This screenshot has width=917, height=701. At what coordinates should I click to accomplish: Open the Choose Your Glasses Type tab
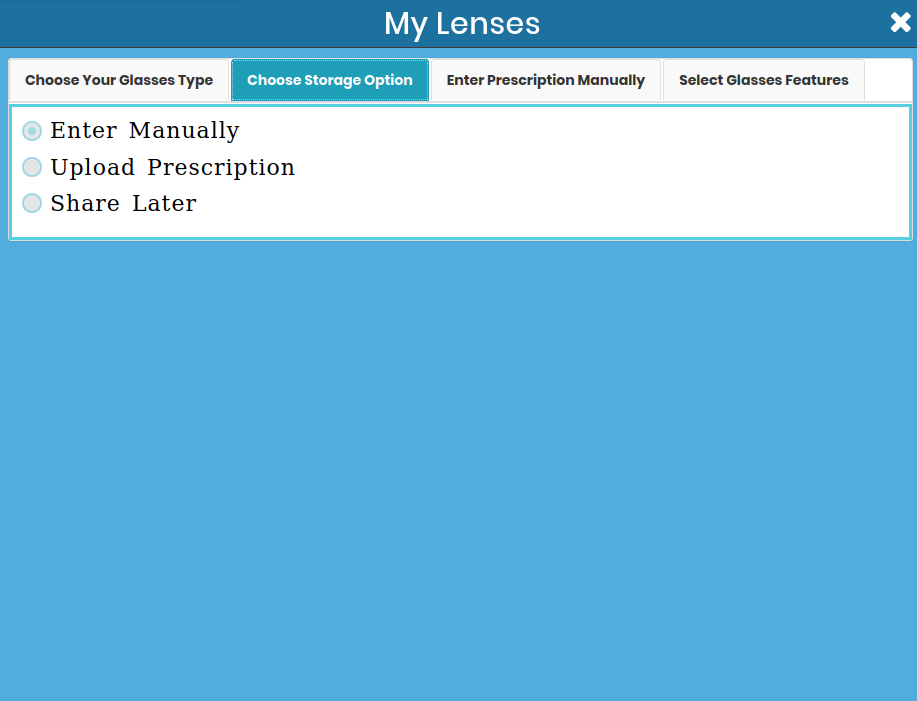coord(119,80)
